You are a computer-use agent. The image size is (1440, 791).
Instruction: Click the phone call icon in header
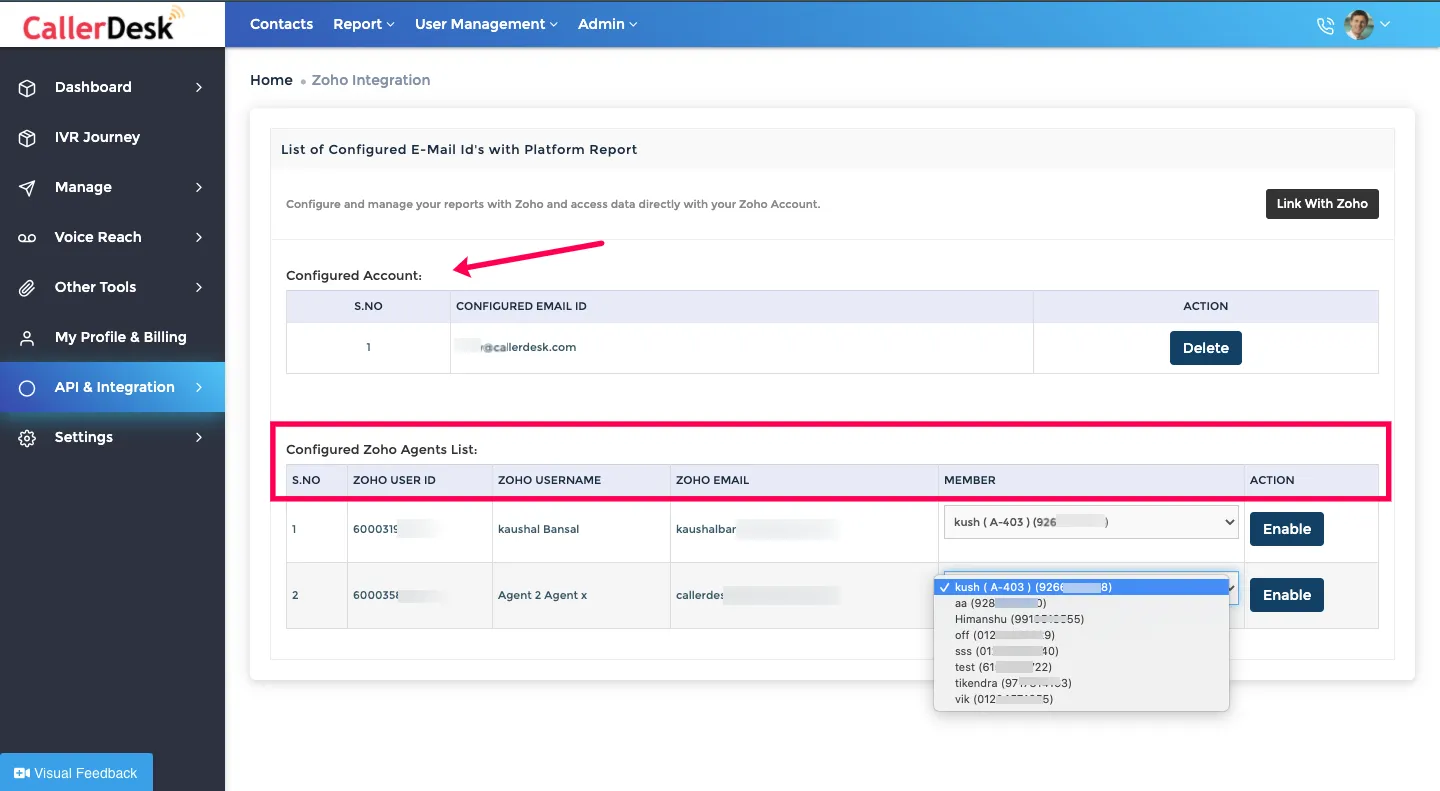click(x=1326, y=25)
